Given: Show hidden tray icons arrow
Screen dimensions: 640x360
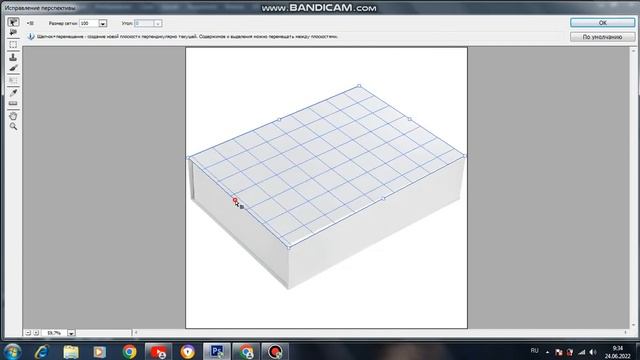Looking at the screenshot, I should click(547, 352).
